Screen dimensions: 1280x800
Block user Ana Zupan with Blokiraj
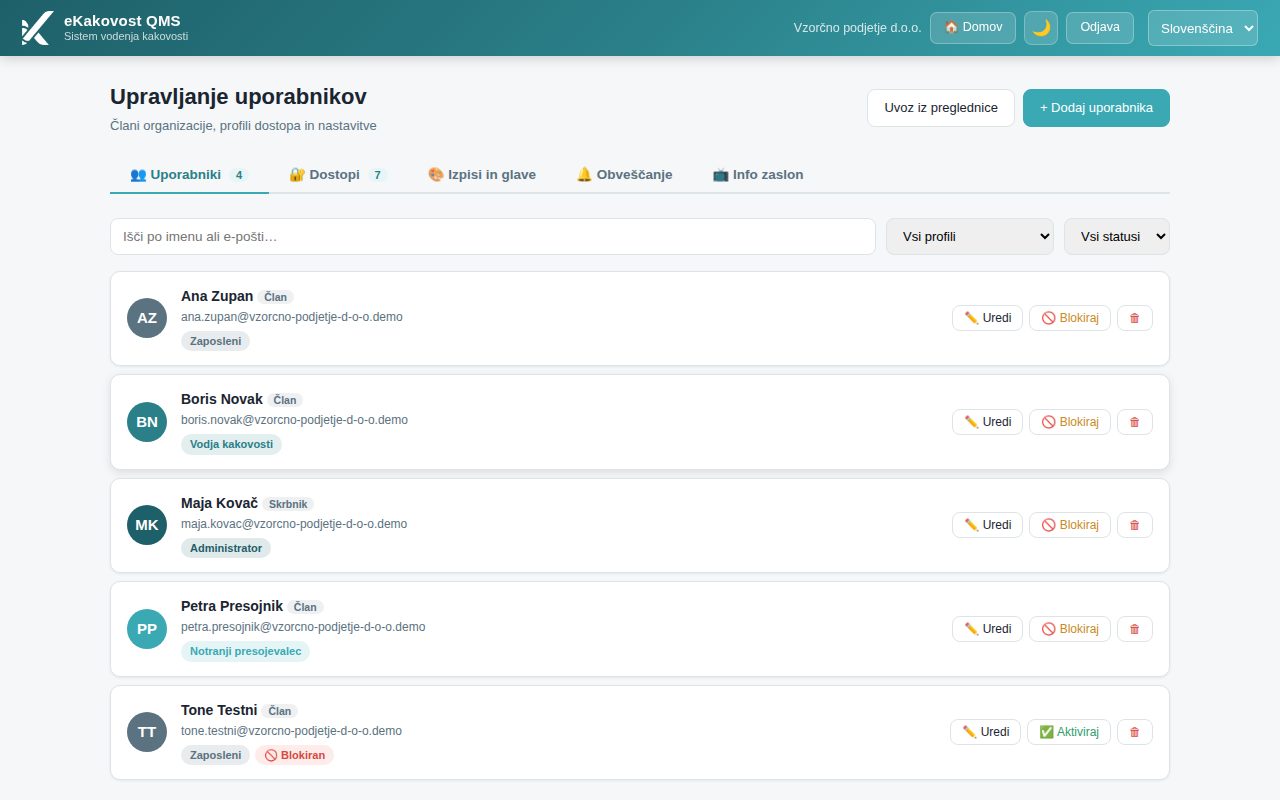pos(1069,318)
